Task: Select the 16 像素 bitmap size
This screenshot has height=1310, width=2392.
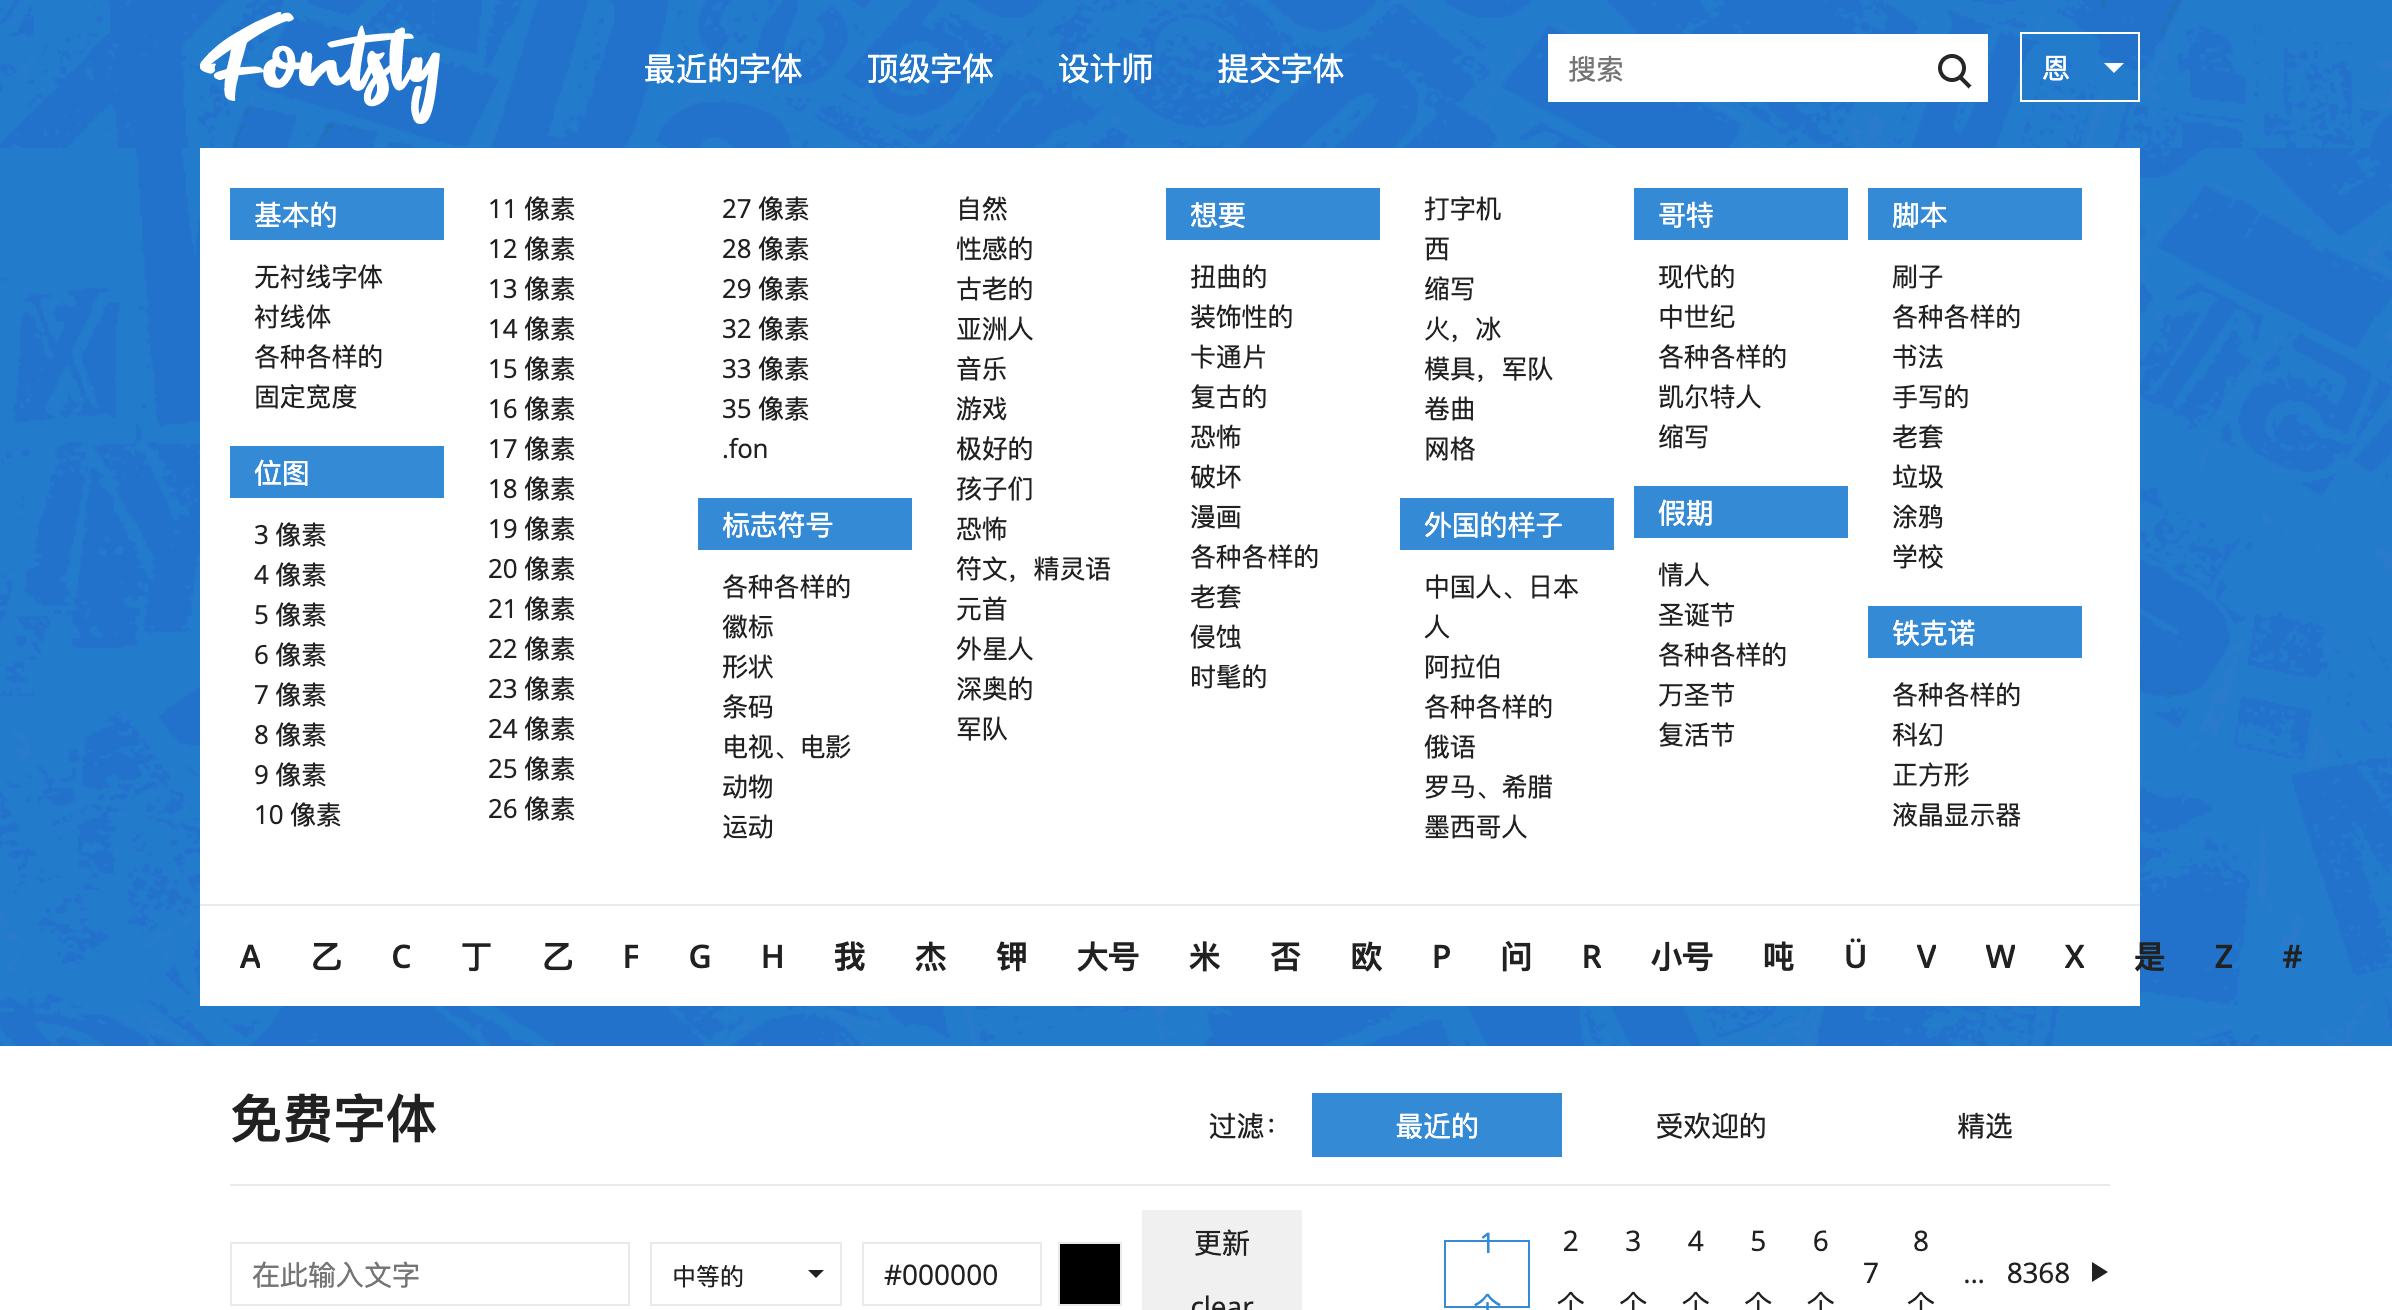Action: pyautogui.click(x=531, y=409)
